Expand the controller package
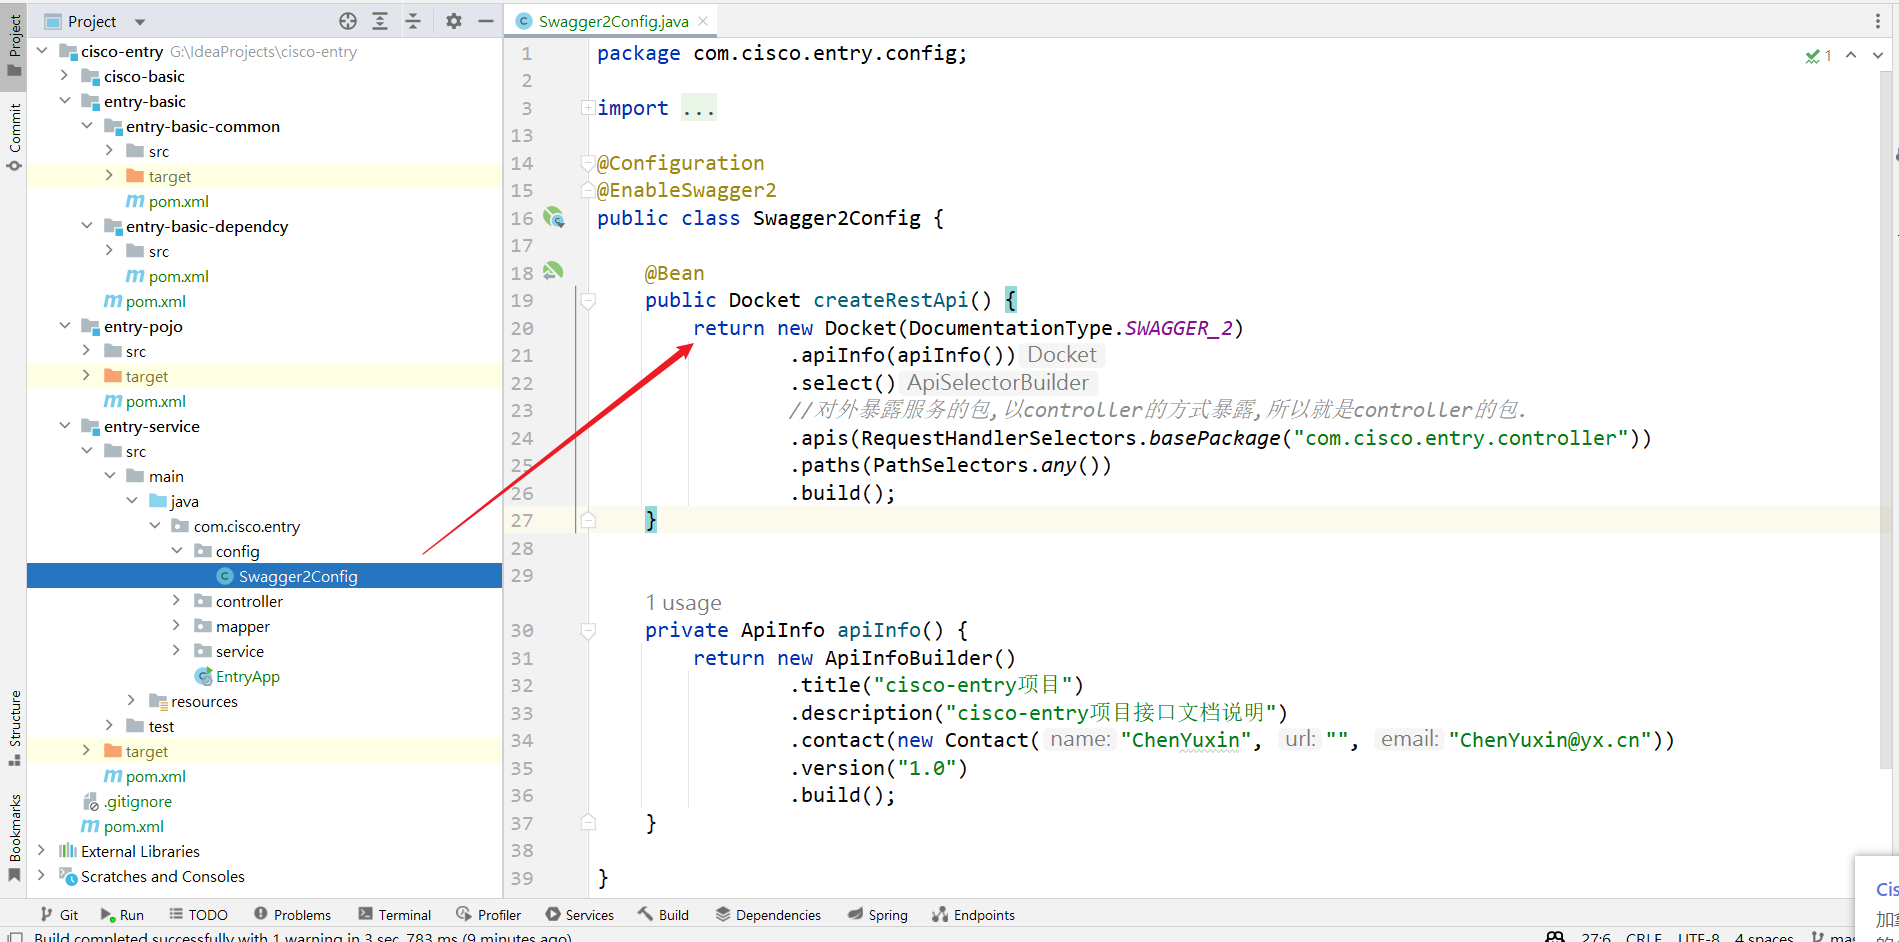The image size is (1899, 942). pyautogui.click(x=177, y=601)
